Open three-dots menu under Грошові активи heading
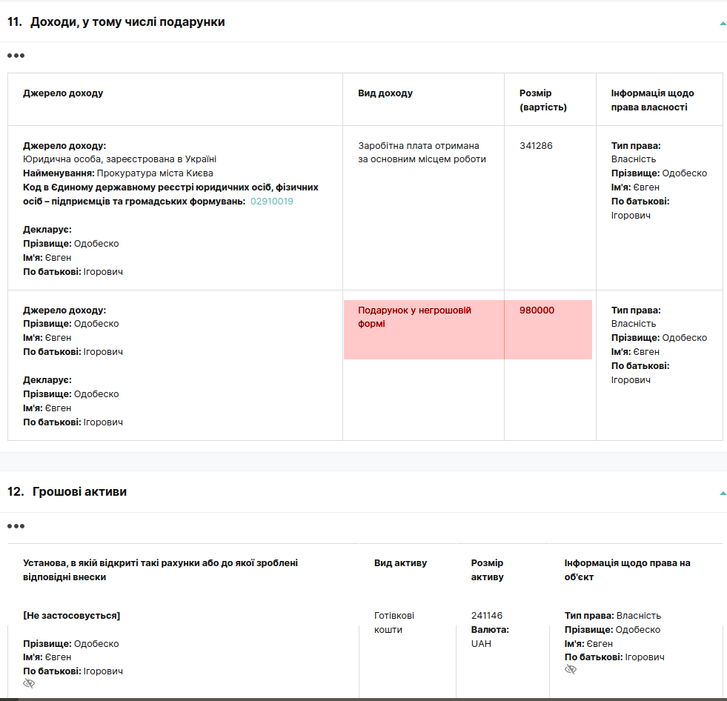Viewport: 727px width, 701px height. [16, 526]
